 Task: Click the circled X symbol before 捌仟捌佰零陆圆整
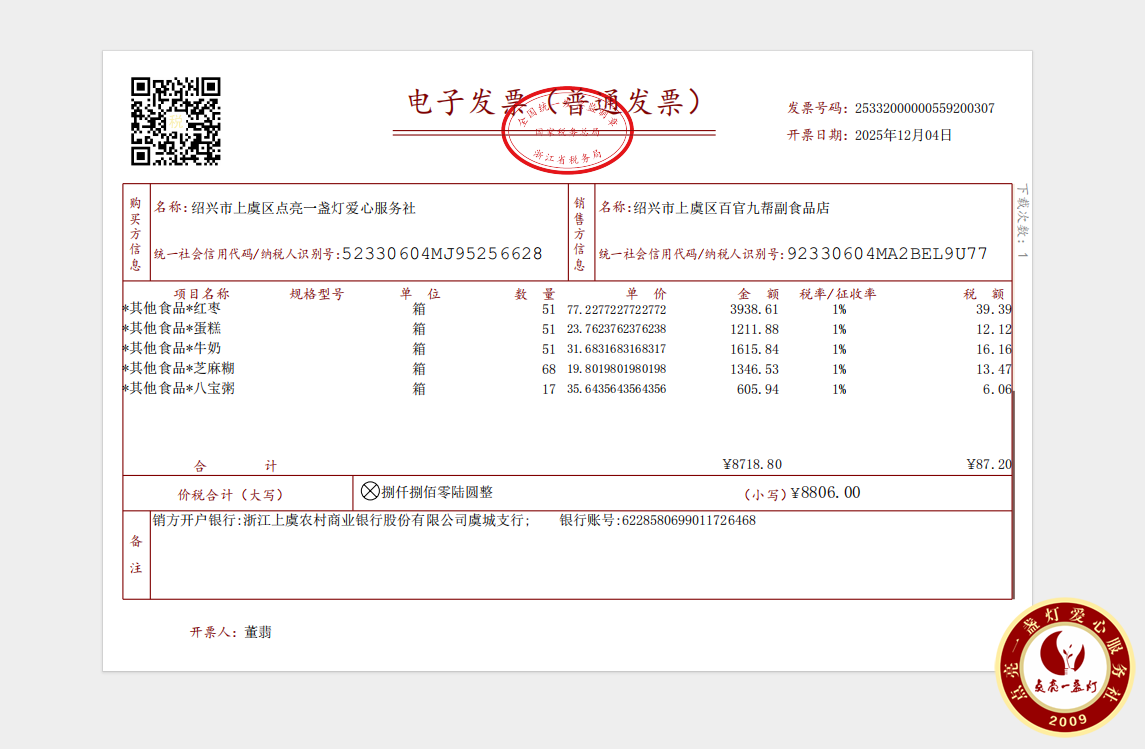point(370,491)
